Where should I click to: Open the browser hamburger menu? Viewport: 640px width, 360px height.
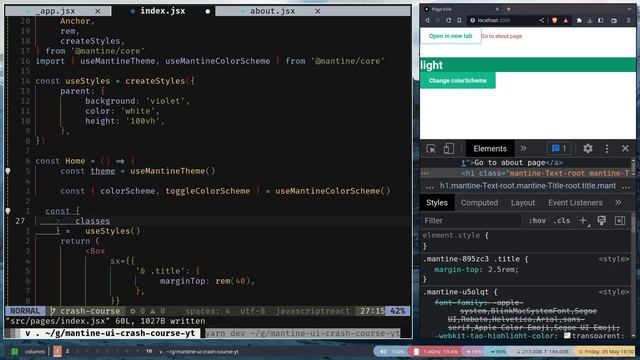pos(628,20)
